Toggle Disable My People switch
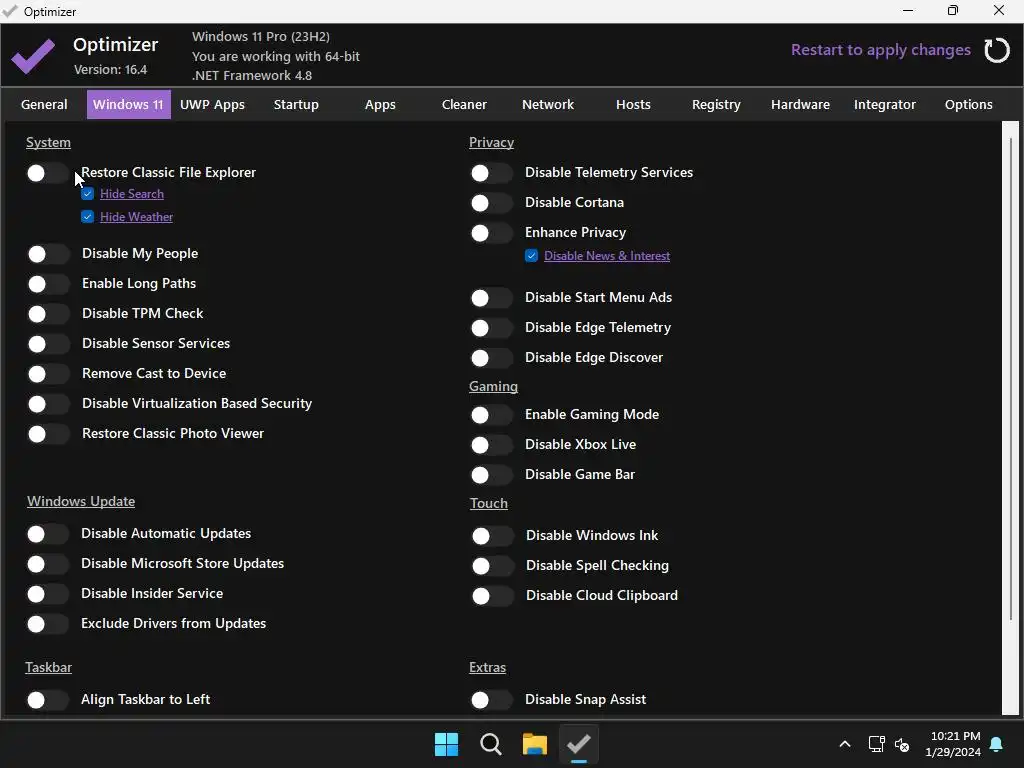 point(48,254)
